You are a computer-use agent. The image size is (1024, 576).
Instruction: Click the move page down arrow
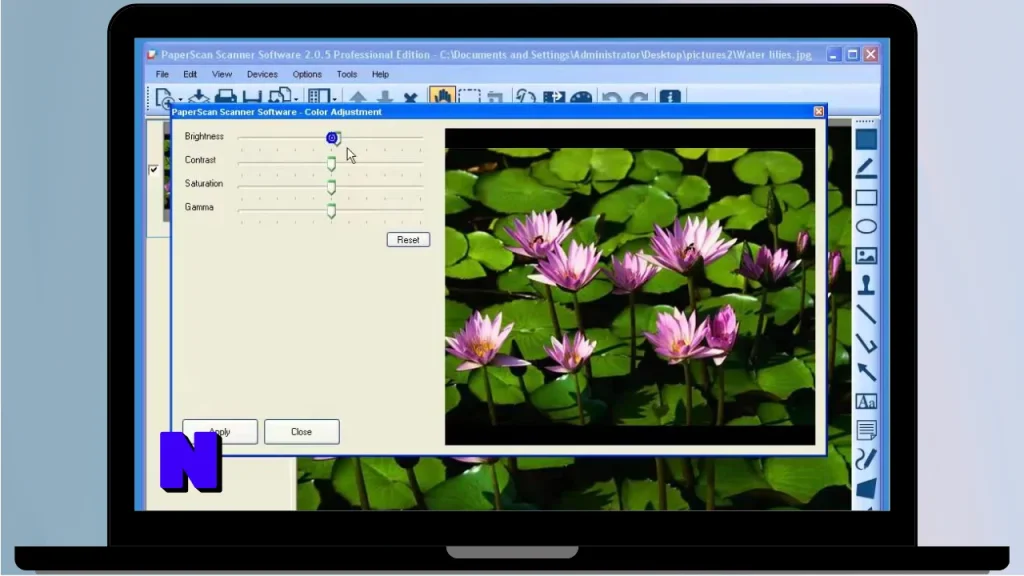pyautogui.click(x=385, y=97)
